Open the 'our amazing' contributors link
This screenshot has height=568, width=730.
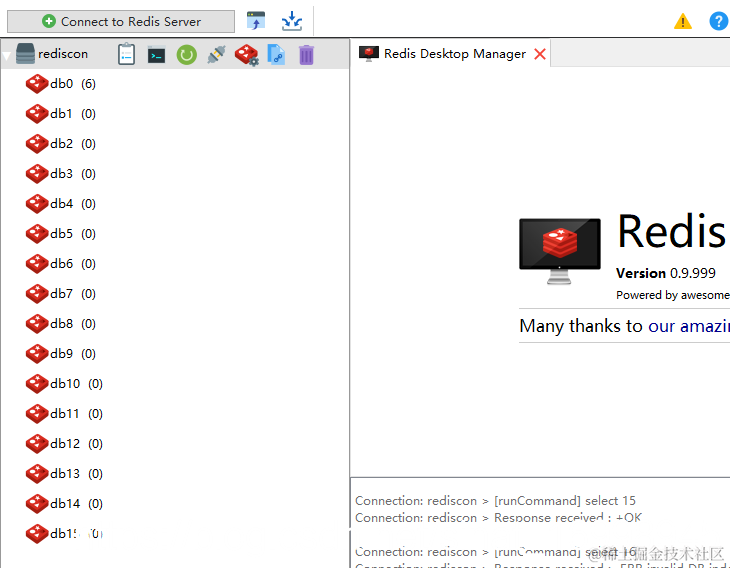[x=689, y=326]
